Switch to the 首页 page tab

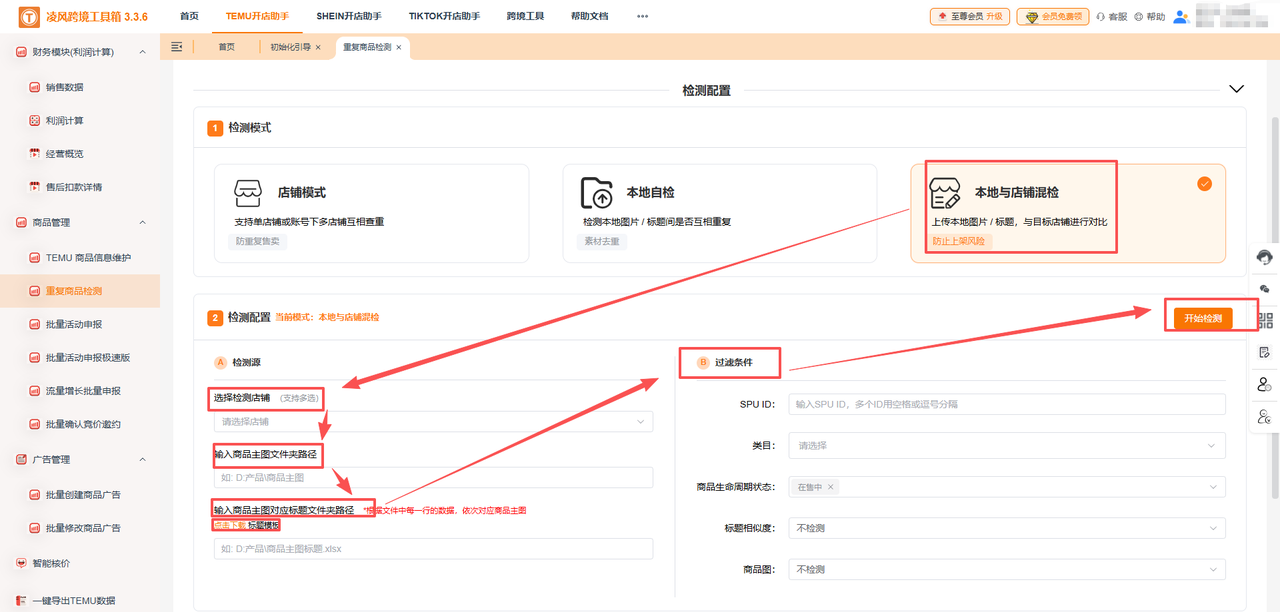227,47
